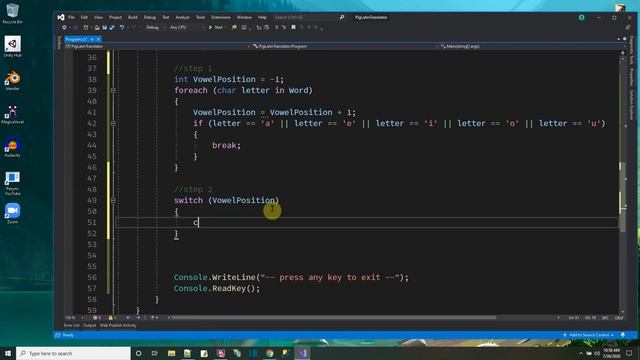The height and width of the screenshot is (360, 640).
Task: Open the File menu
Action: pos(71,17)
